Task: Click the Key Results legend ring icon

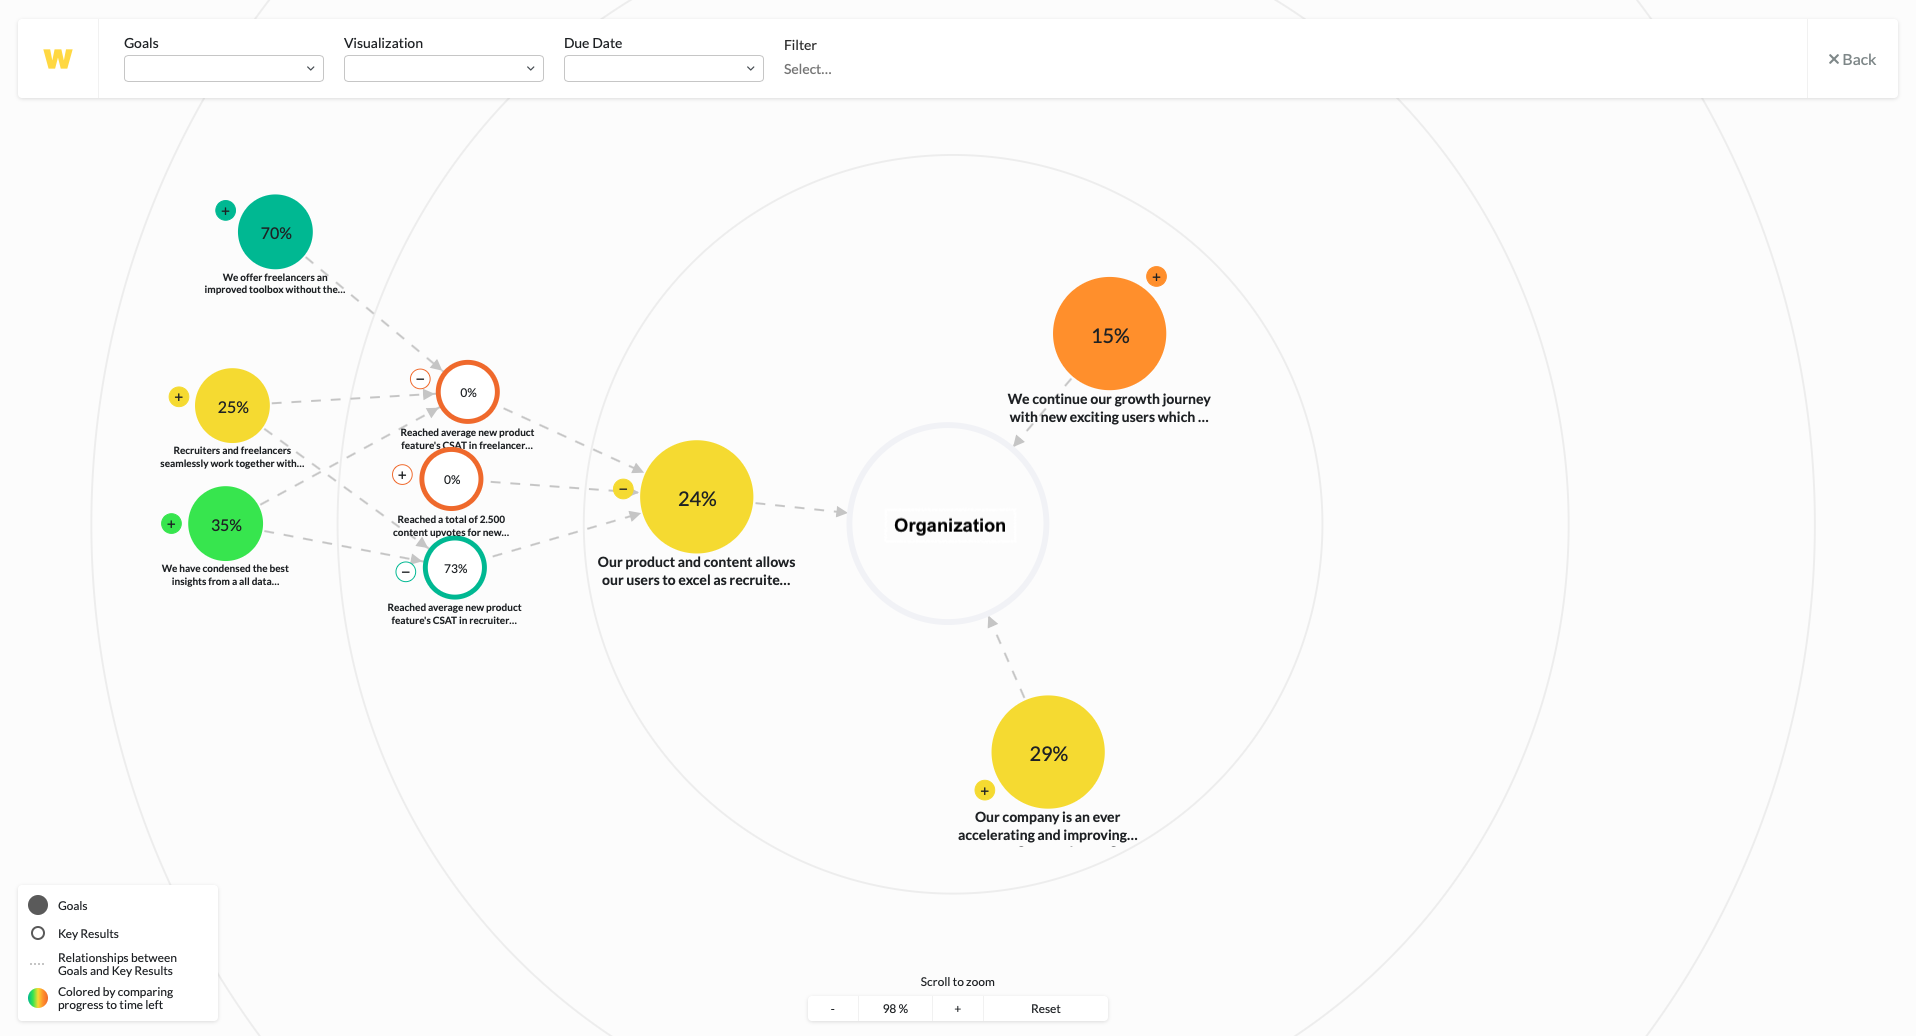Action: (38, 933)
